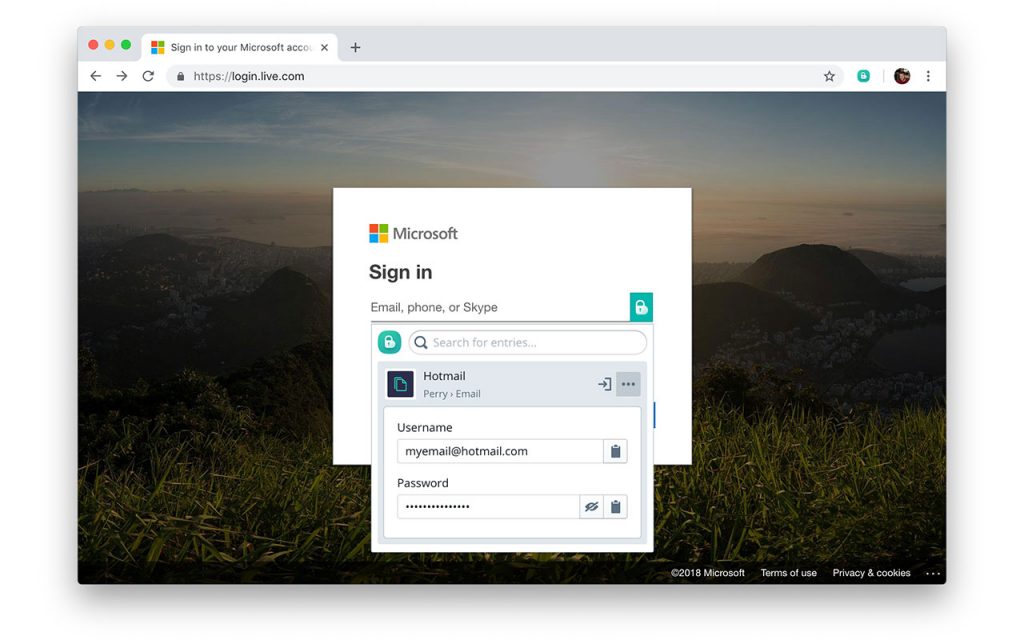Minimize the window with the yellow button
Viewport: 1024px width, 640px height.
[x=110, y=44]
